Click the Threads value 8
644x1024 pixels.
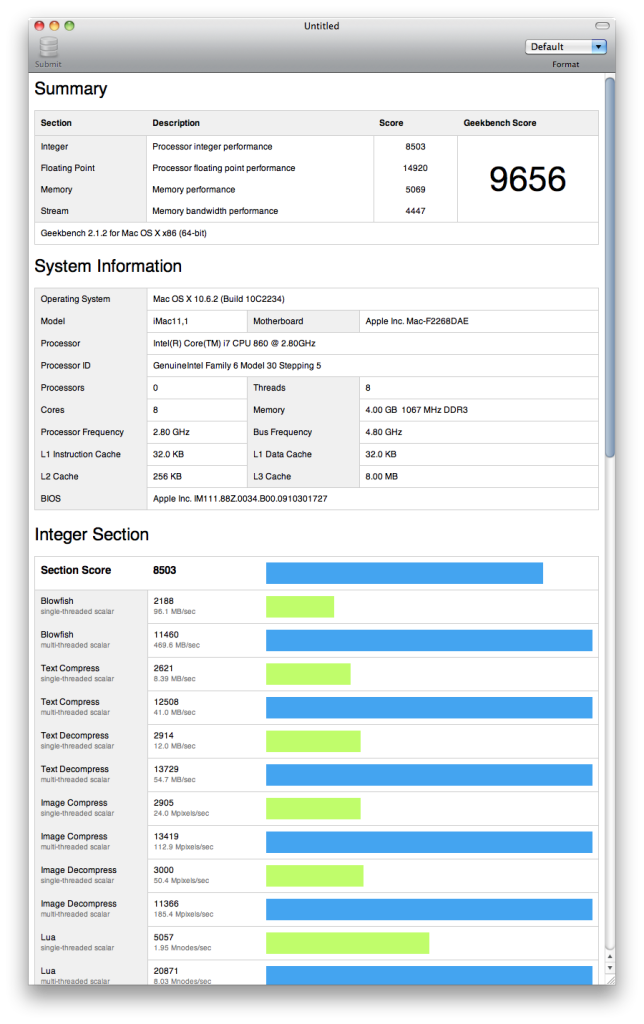[368, 388]
